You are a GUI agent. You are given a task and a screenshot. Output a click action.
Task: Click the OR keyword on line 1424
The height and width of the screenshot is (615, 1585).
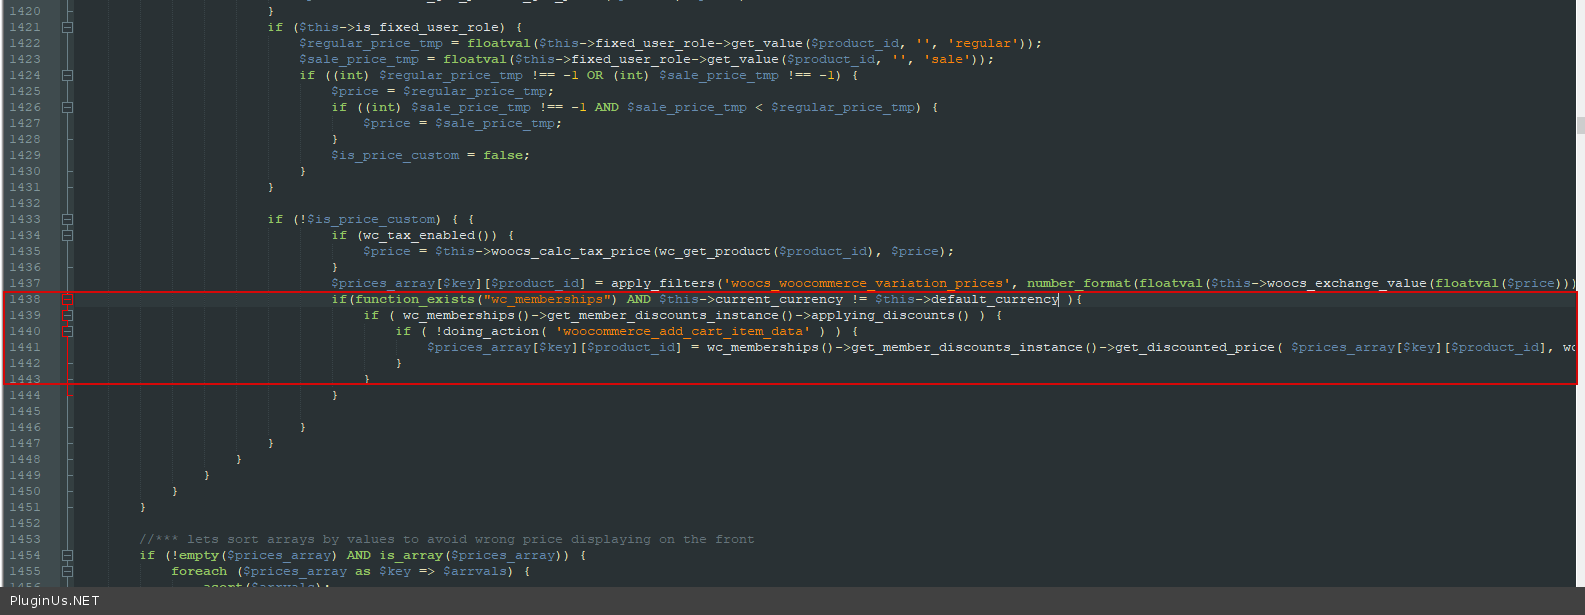(x=595, y=75)
